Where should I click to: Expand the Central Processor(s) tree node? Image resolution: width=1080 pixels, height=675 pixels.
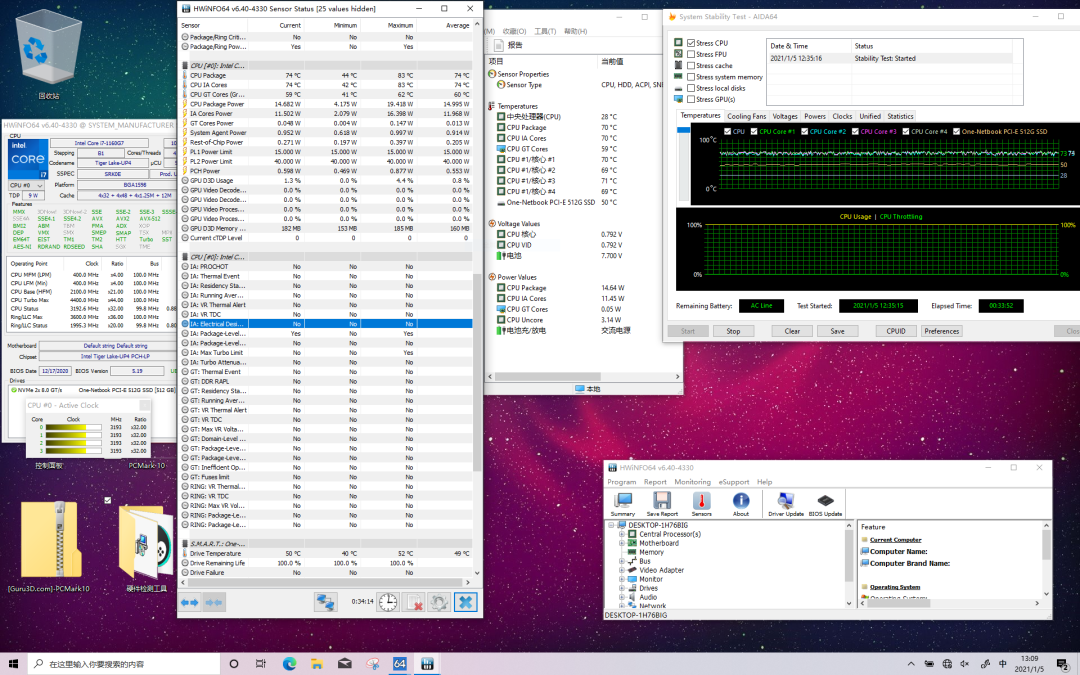(621, 534)
